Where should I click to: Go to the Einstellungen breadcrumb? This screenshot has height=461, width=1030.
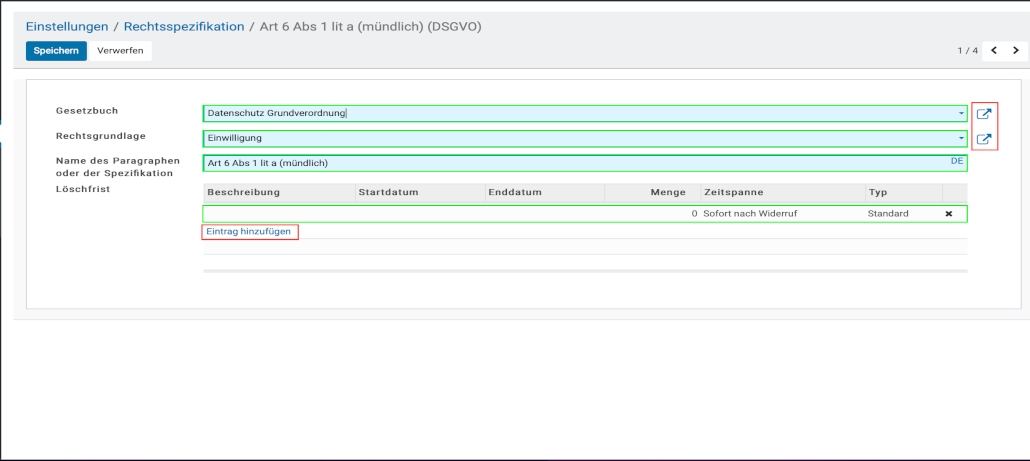pos(67,26)
